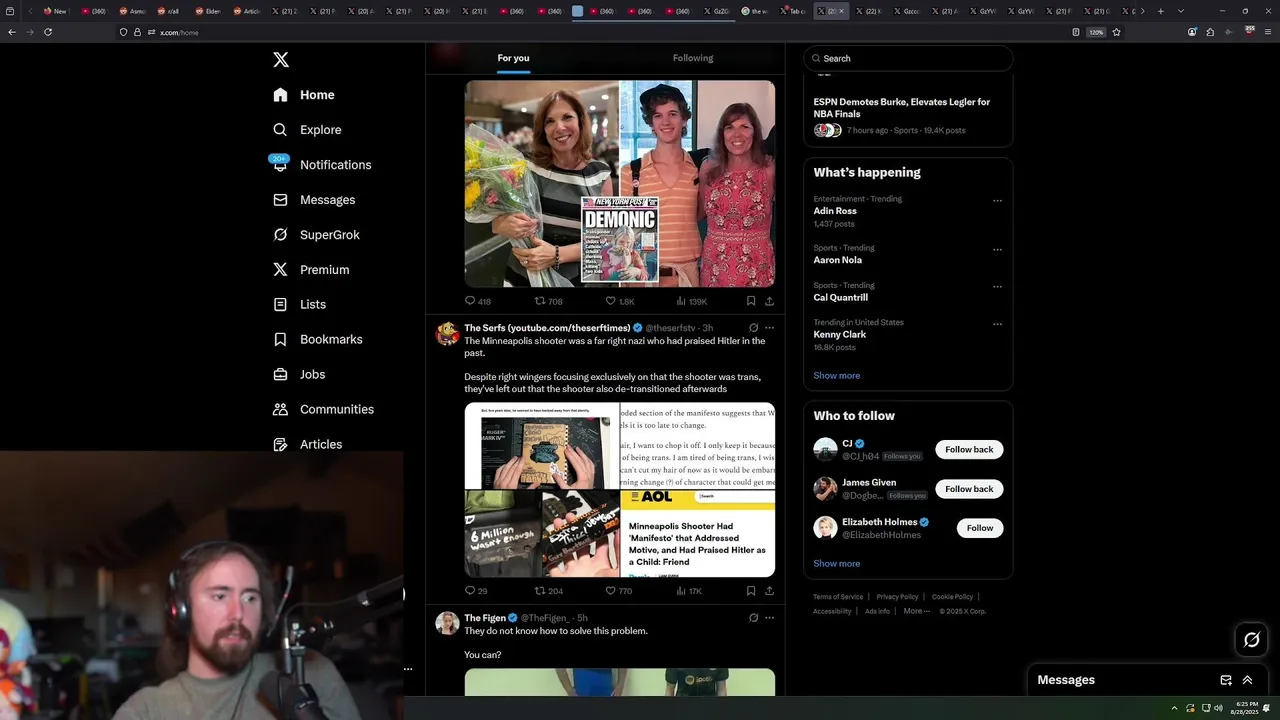Image resolution: width=1280 pixels, height=720 pixels.
Task: Open The Serfs post image collage
Action: point(619,490)
